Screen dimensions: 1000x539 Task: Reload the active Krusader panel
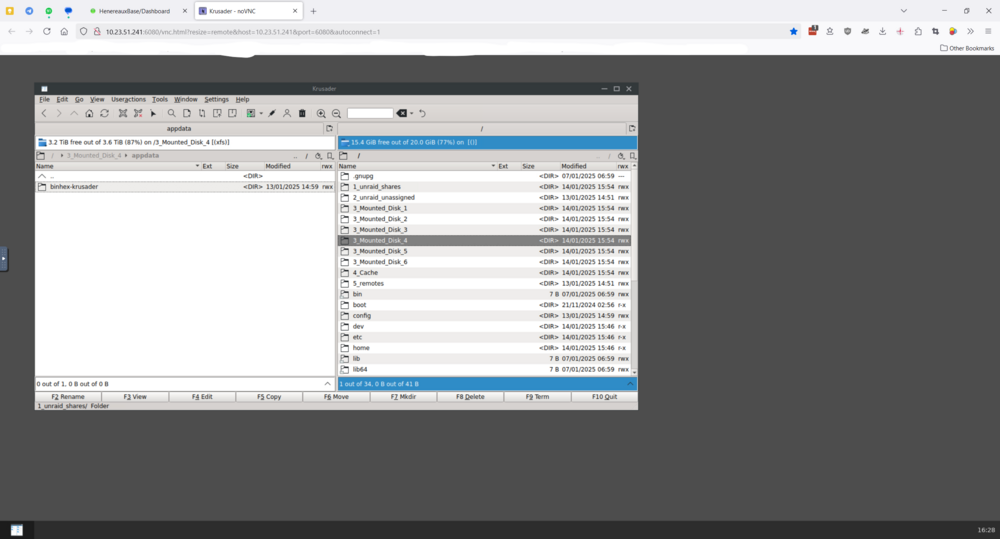click(105, 114)
